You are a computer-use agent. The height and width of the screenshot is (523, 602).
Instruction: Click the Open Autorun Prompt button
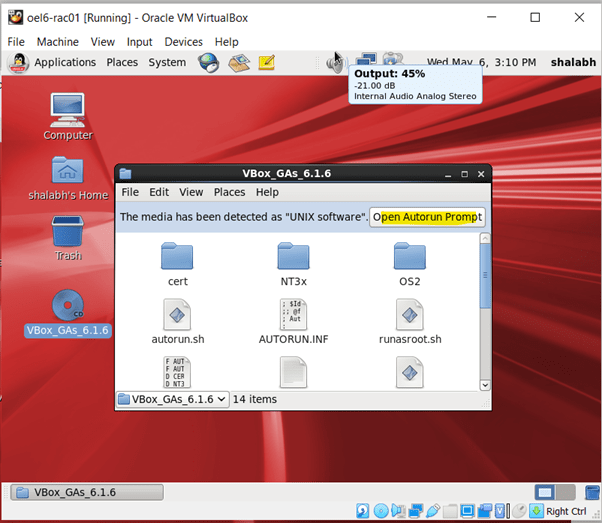(x=427, y=217)
